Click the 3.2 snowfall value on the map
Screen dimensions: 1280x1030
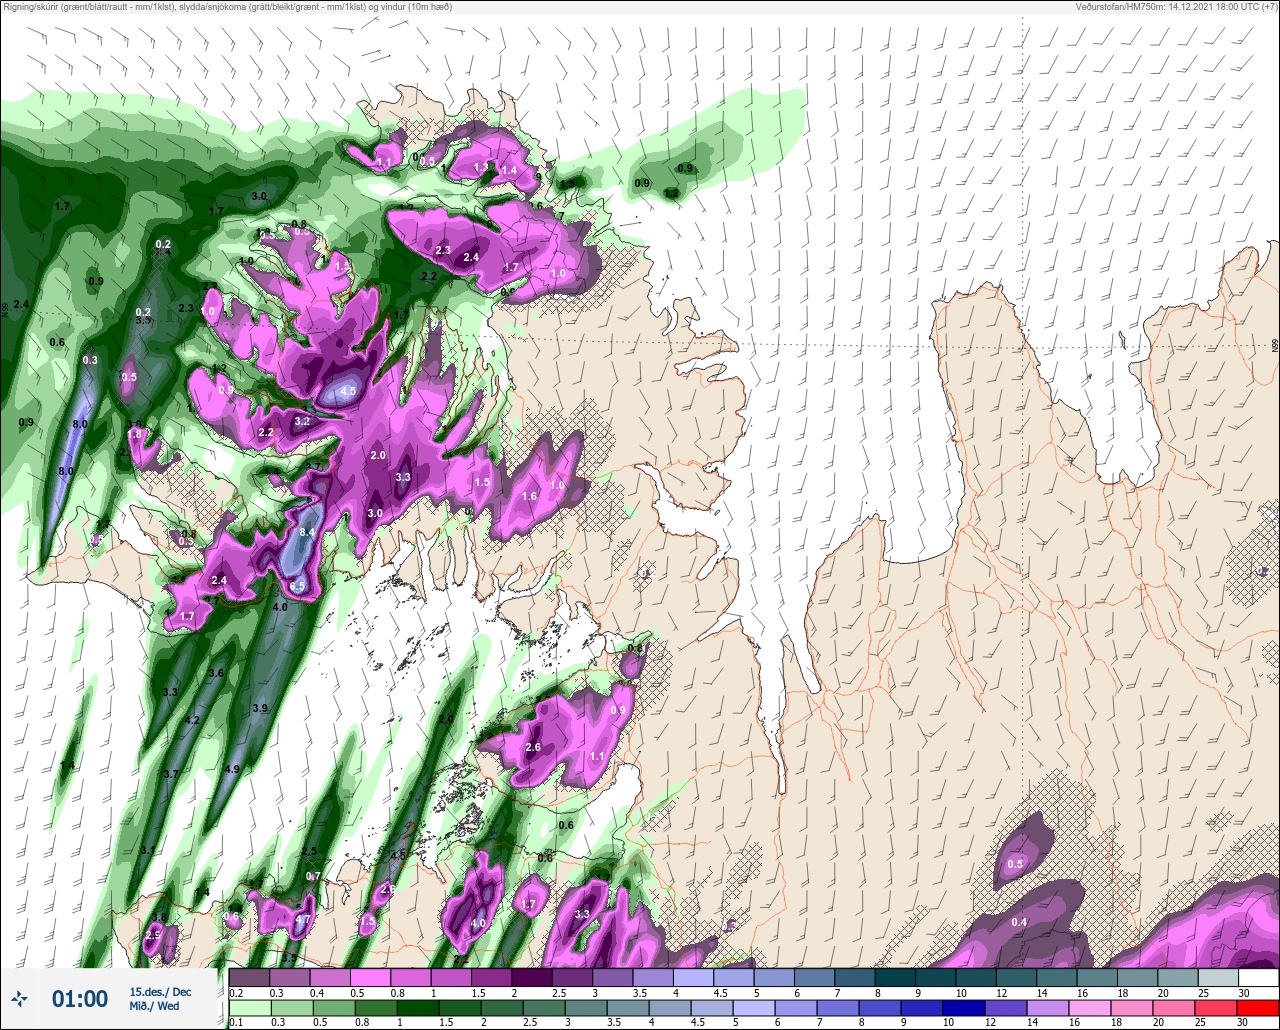(x=302, y=421)
